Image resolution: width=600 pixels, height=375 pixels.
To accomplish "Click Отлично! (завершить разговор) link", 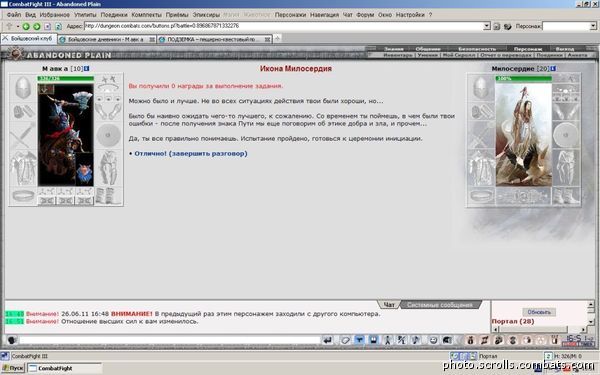I will click(191, 153).
